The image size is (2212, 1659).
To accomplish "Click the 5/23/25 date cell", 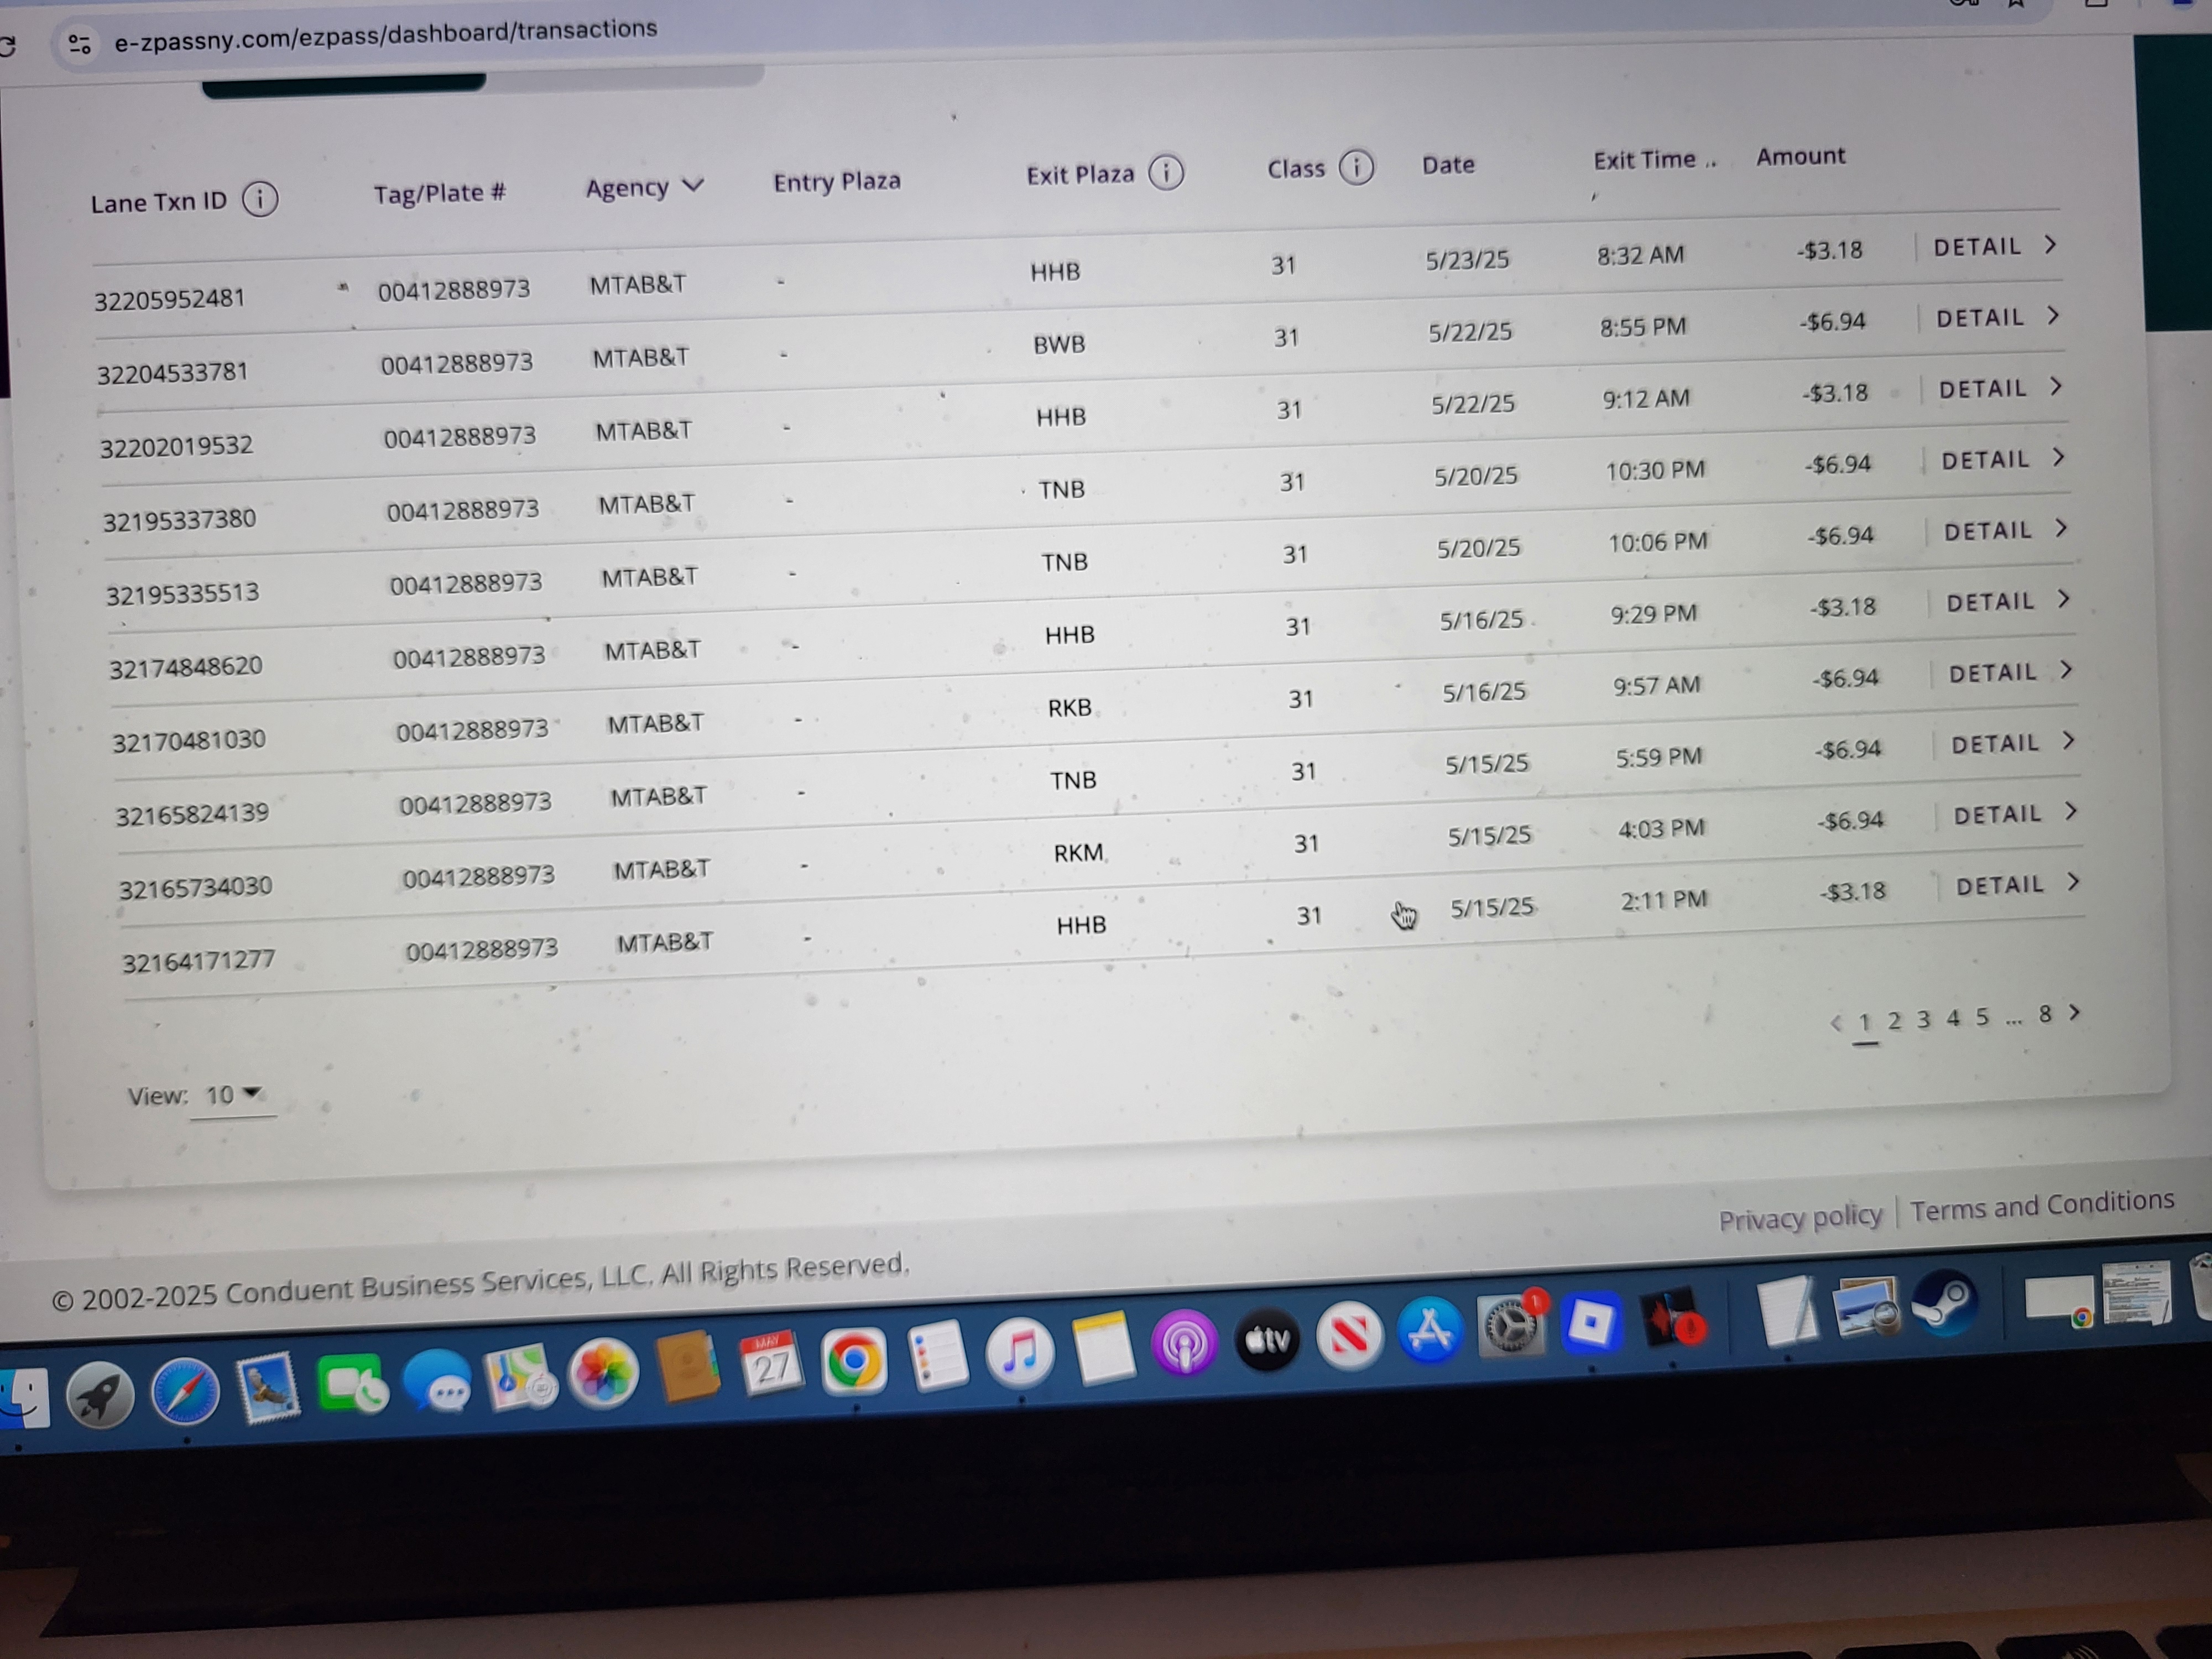I will pyautogui.click(x=1467, y=260).
